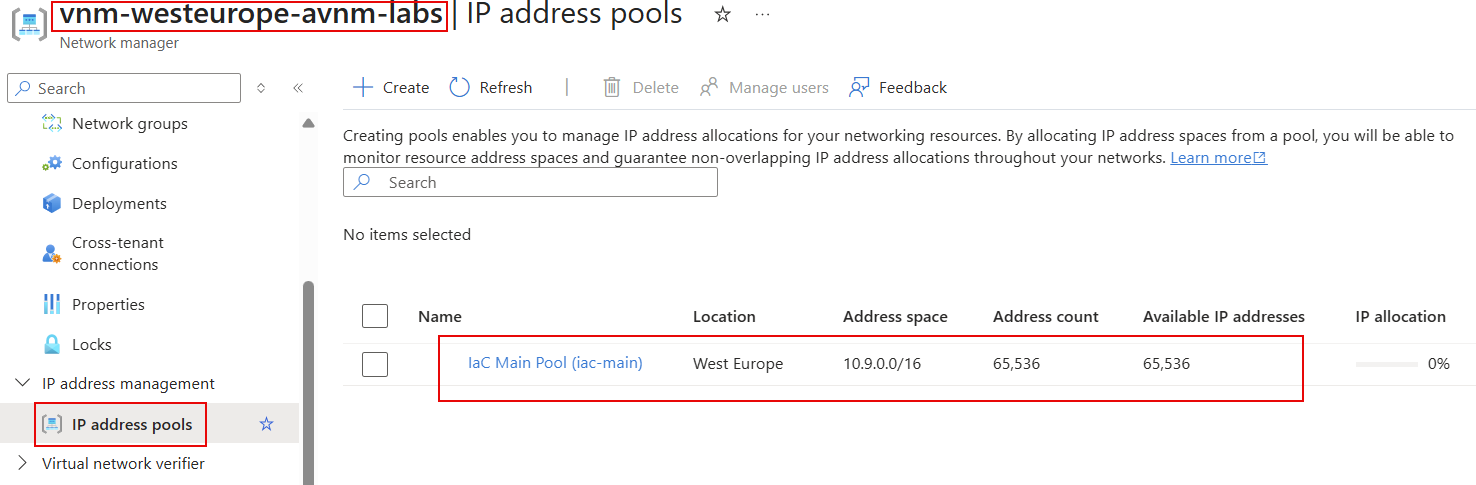Viewport: 1476px width, 485px height.
Task: Click the sidebar scroll up arrow
Action: tap(308, 124)
